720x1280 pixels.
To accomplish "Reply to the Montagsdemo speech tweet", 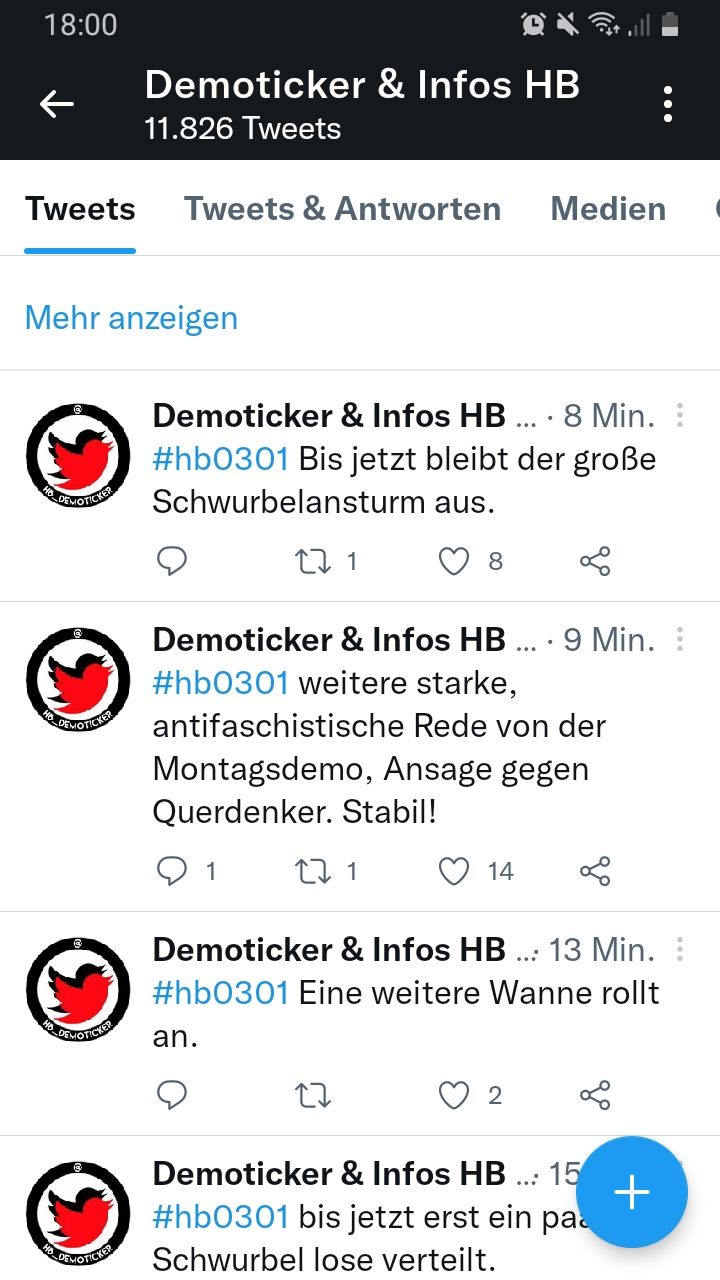I will 173,872.
